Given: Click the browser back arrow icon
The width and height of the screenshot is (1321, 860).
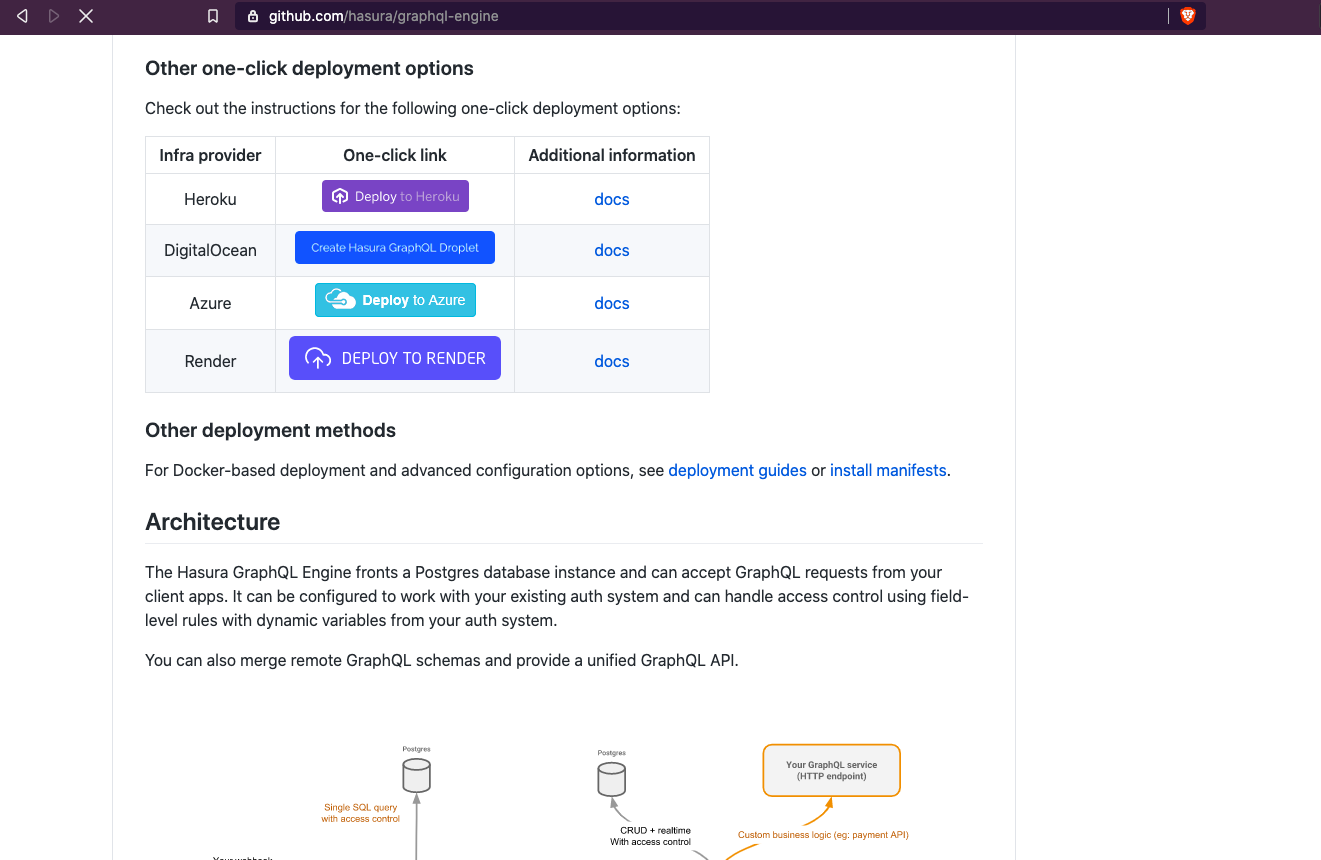Looking at the screenshot, I should point(22,16).
